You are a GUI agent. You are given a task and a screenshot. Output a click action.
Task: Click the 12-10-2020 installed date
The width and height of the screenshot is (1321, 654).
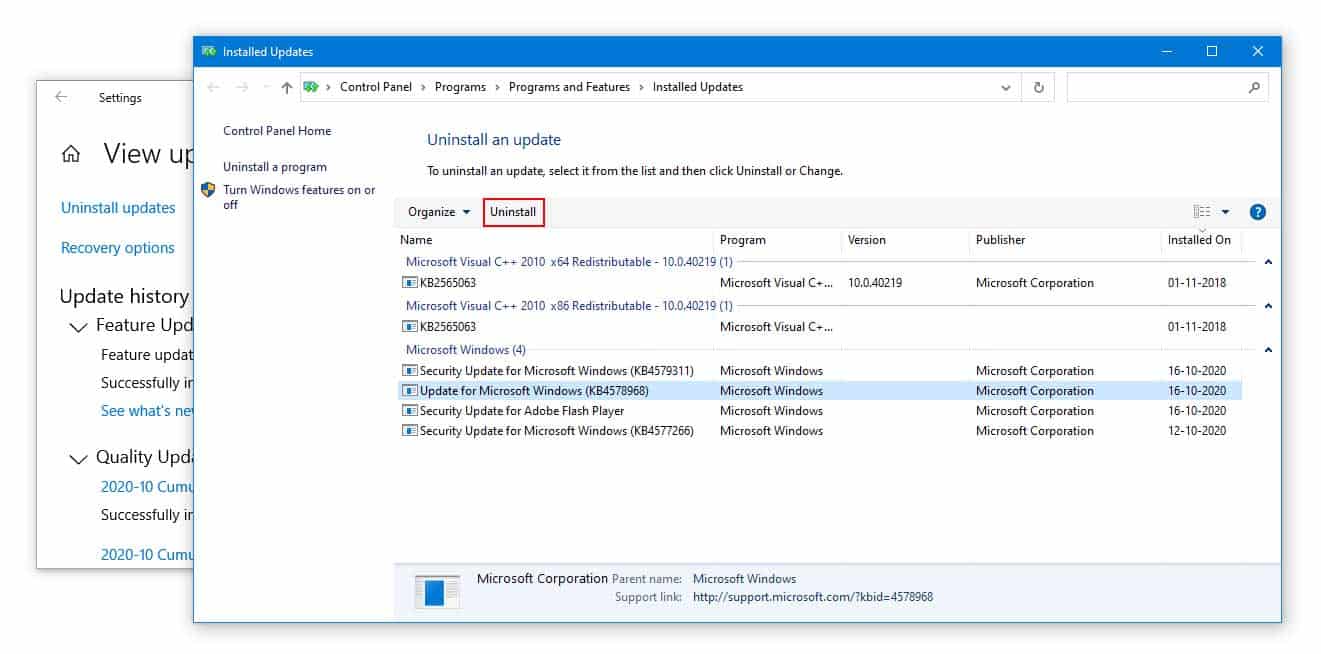(x=1197, y=431)
